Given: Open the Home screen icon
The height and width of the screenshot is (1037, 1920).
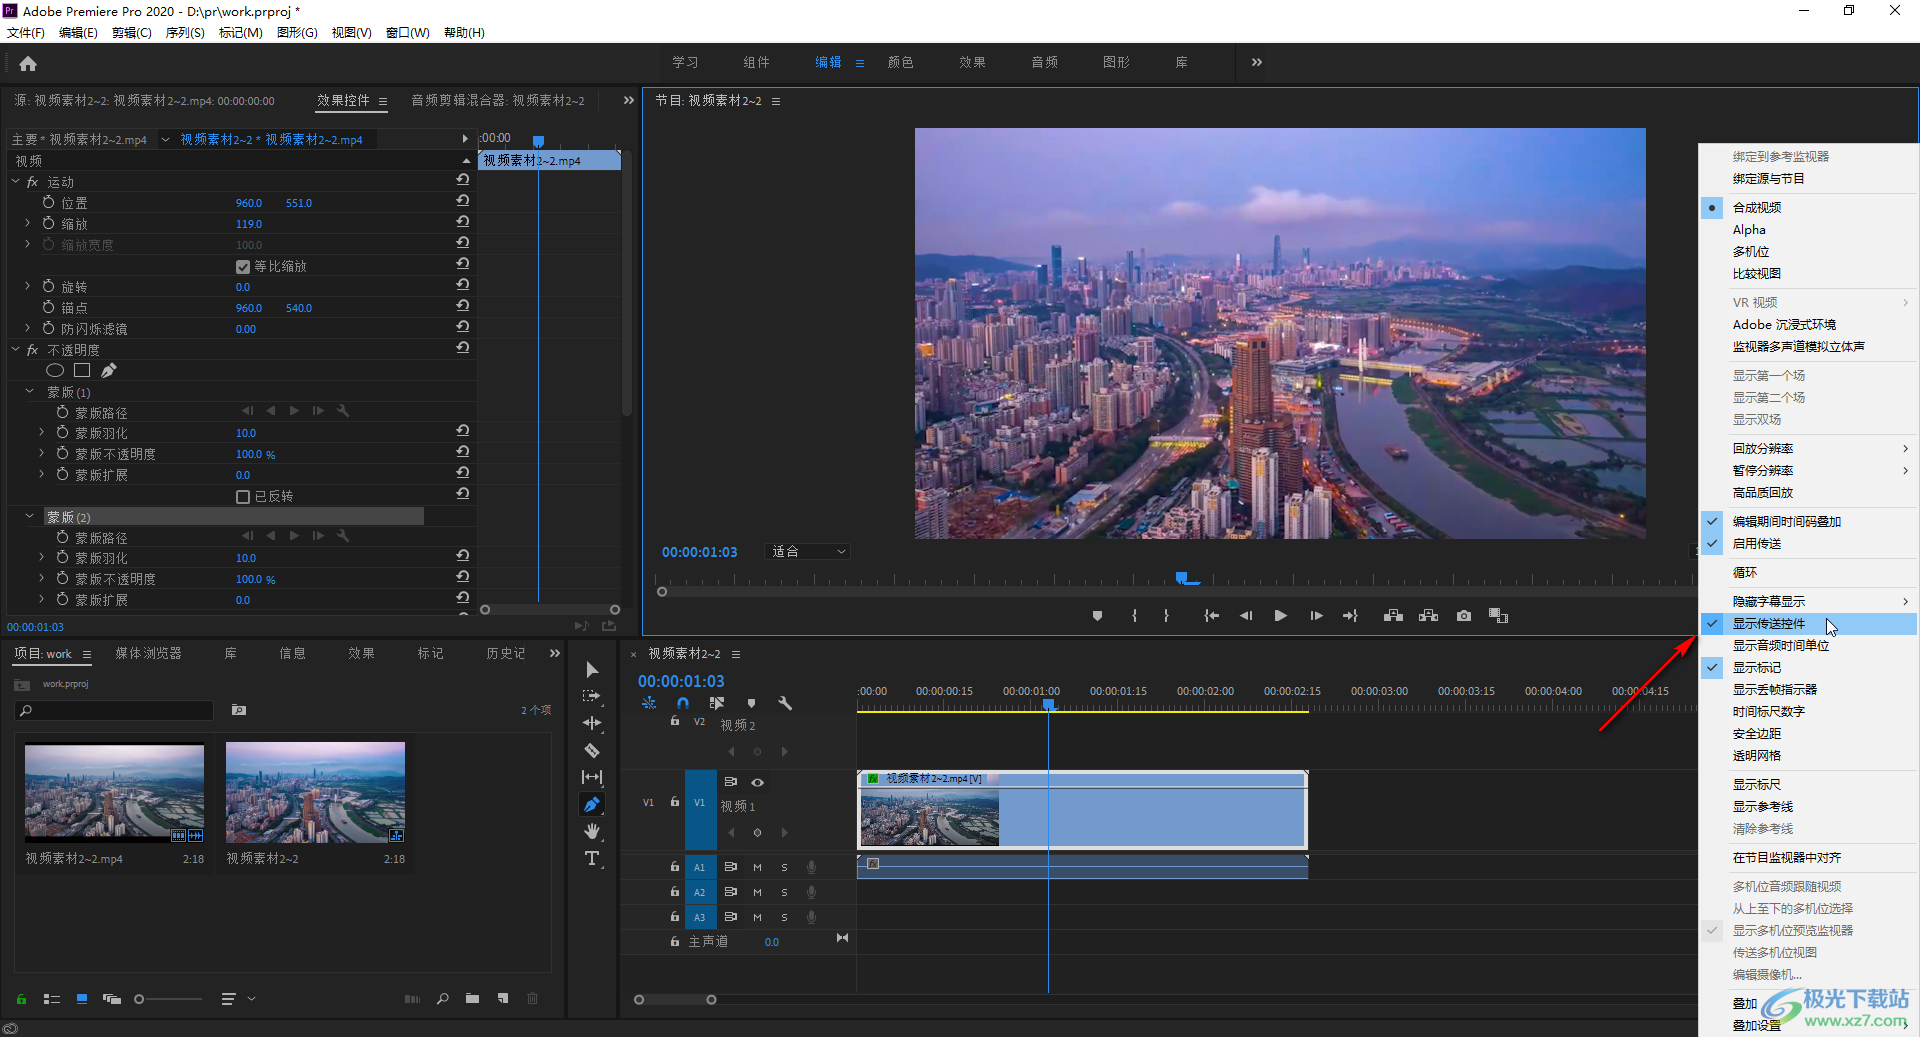Looking at the screenshot, I should pos(28,64).
